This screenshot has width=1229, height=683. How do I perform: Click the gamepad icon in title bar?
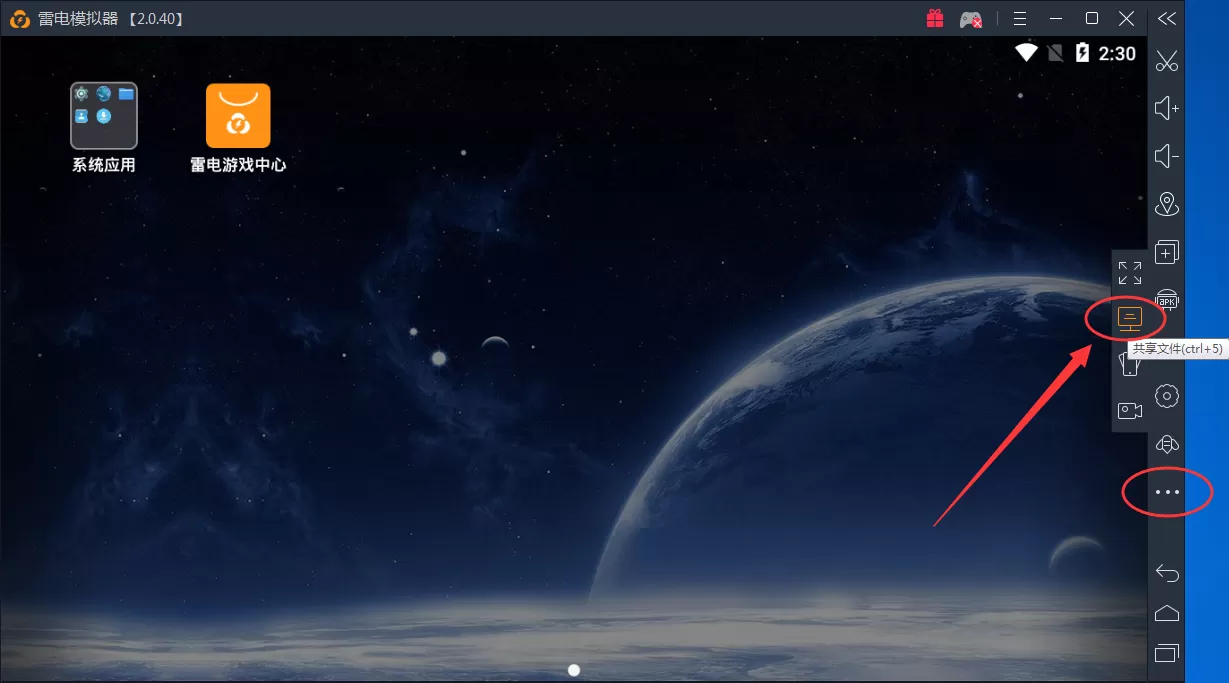tap(970, 18)
